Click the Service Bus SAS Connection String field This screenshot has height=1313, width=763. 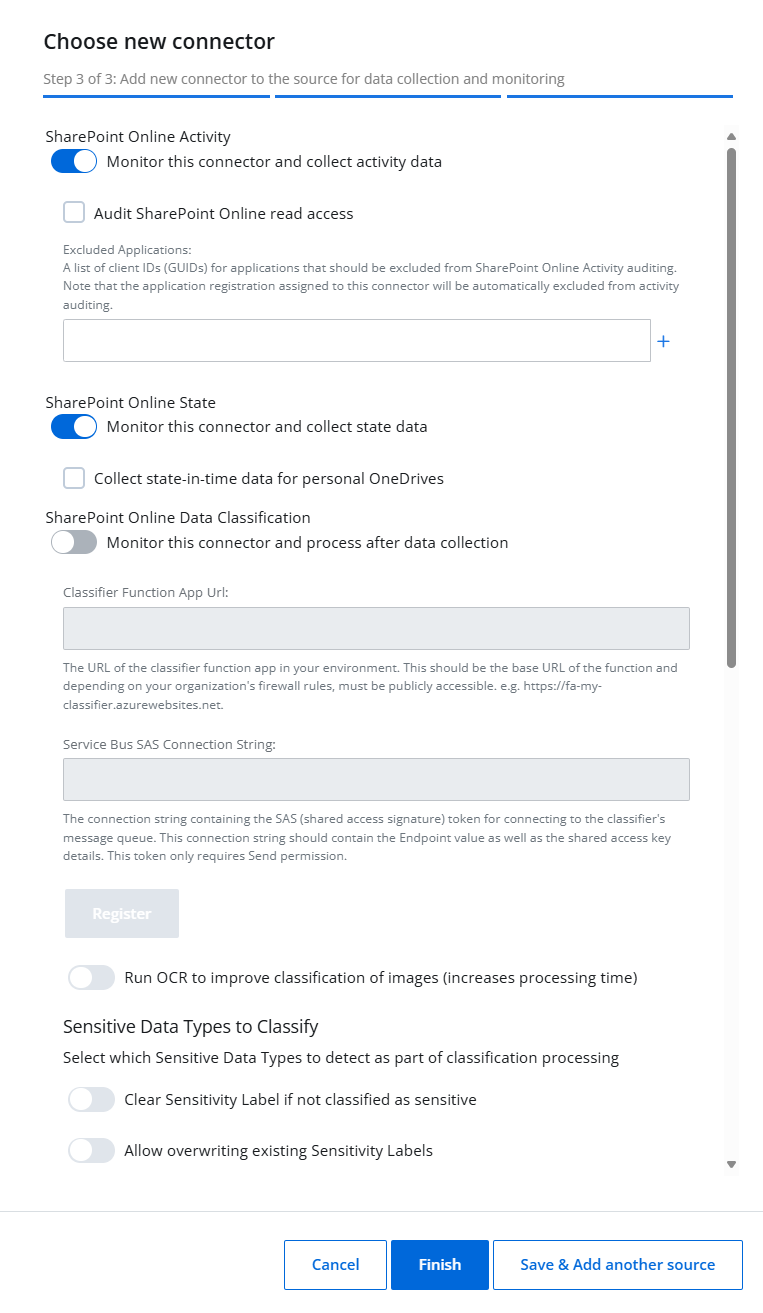[x=376, y=779]
